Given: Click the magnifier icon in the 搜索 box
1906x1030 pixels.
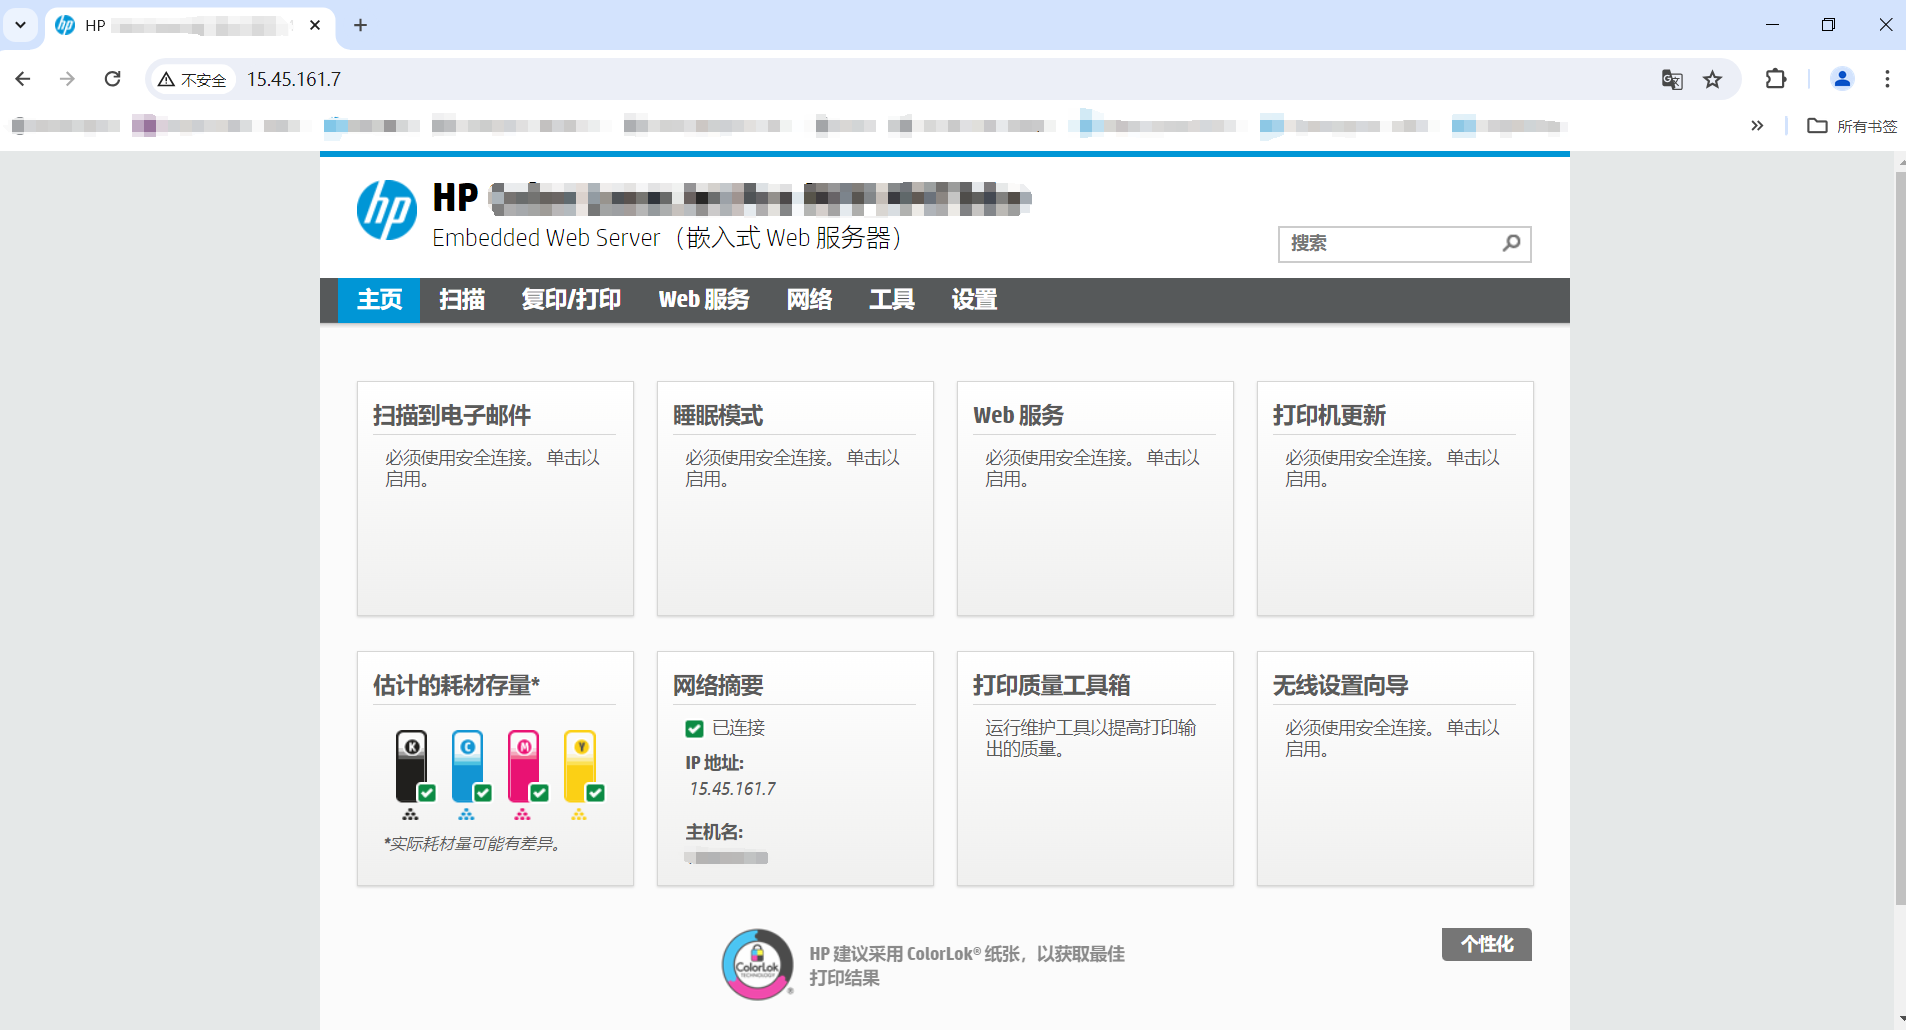Looking at the screenshot, I should 1510,243.
